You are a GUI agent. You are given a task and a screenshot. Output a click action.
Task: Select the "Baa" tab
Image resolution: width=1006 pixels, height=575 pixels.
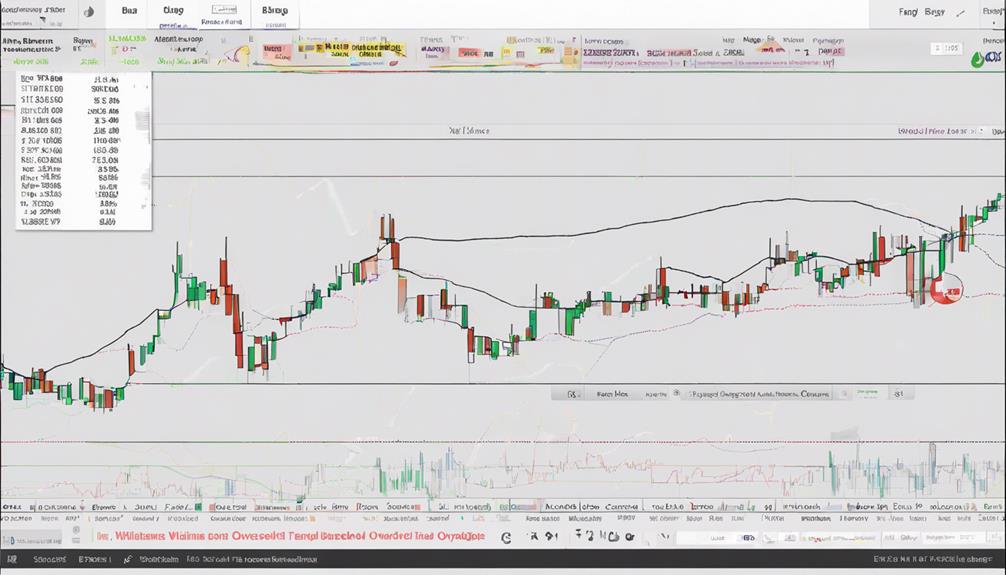129,11
